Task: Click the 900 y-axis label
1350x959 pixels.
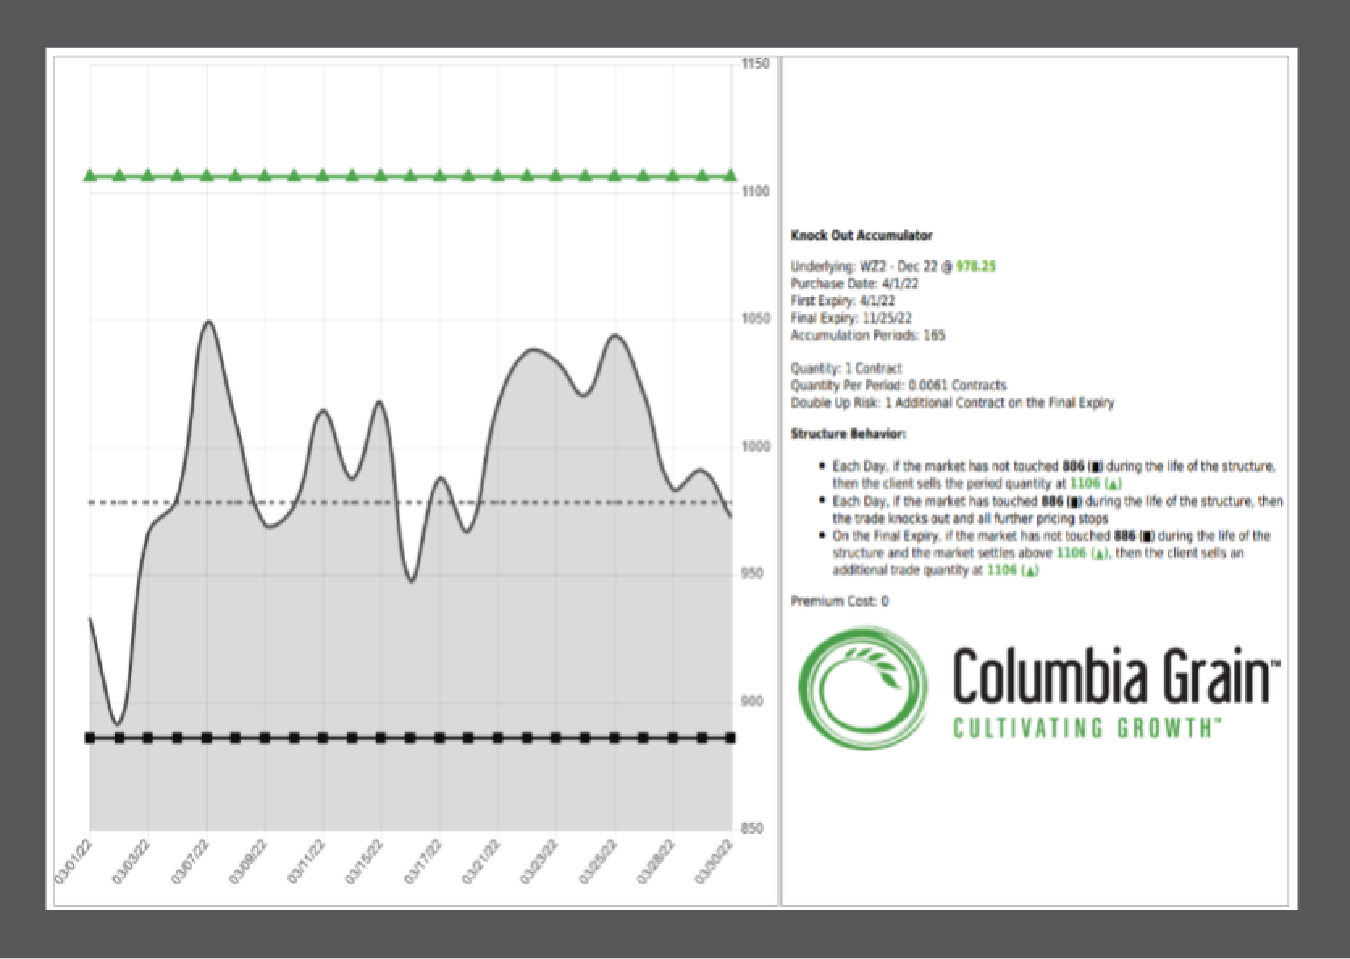Action: pos(752,701)
